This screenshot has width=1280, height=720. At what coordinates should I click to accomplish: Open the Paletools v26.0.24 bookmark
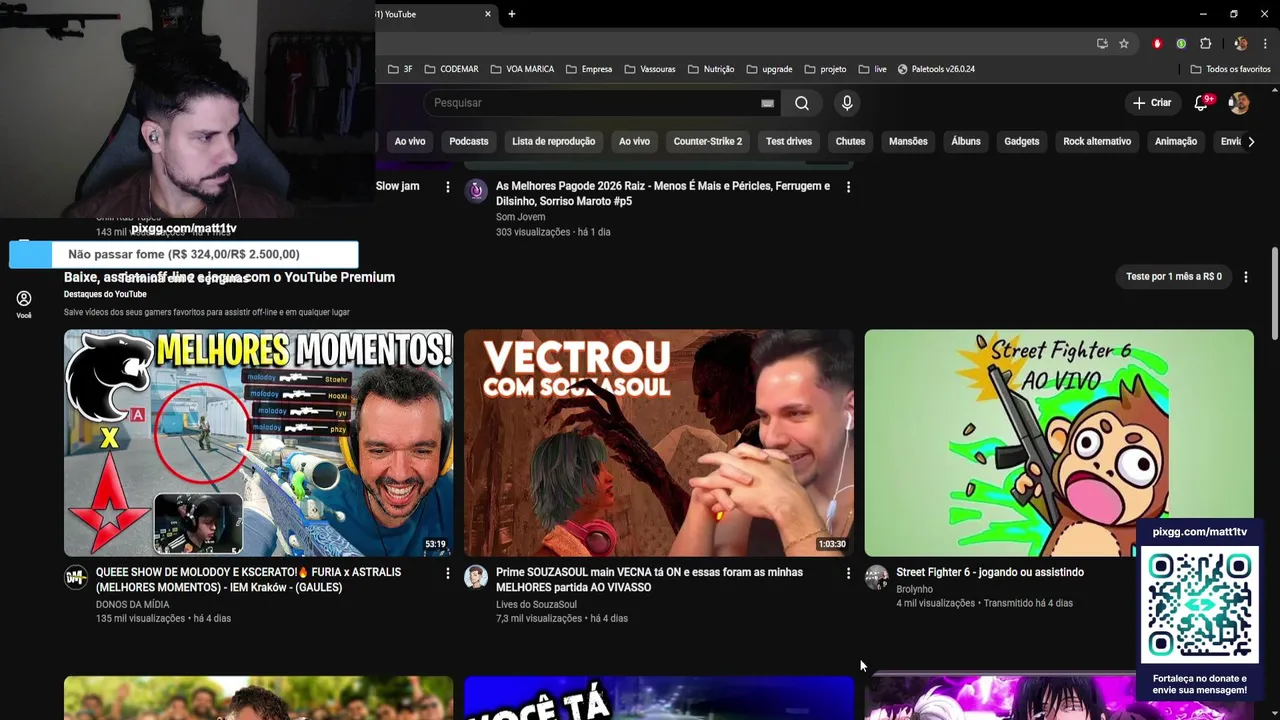click(936, 69)
